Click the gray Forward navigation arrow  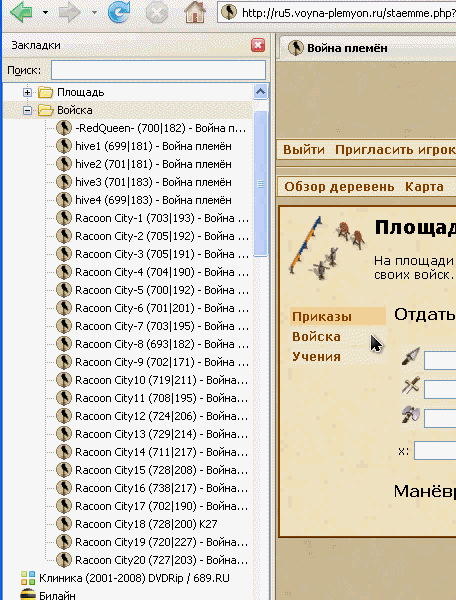(69, 13)
